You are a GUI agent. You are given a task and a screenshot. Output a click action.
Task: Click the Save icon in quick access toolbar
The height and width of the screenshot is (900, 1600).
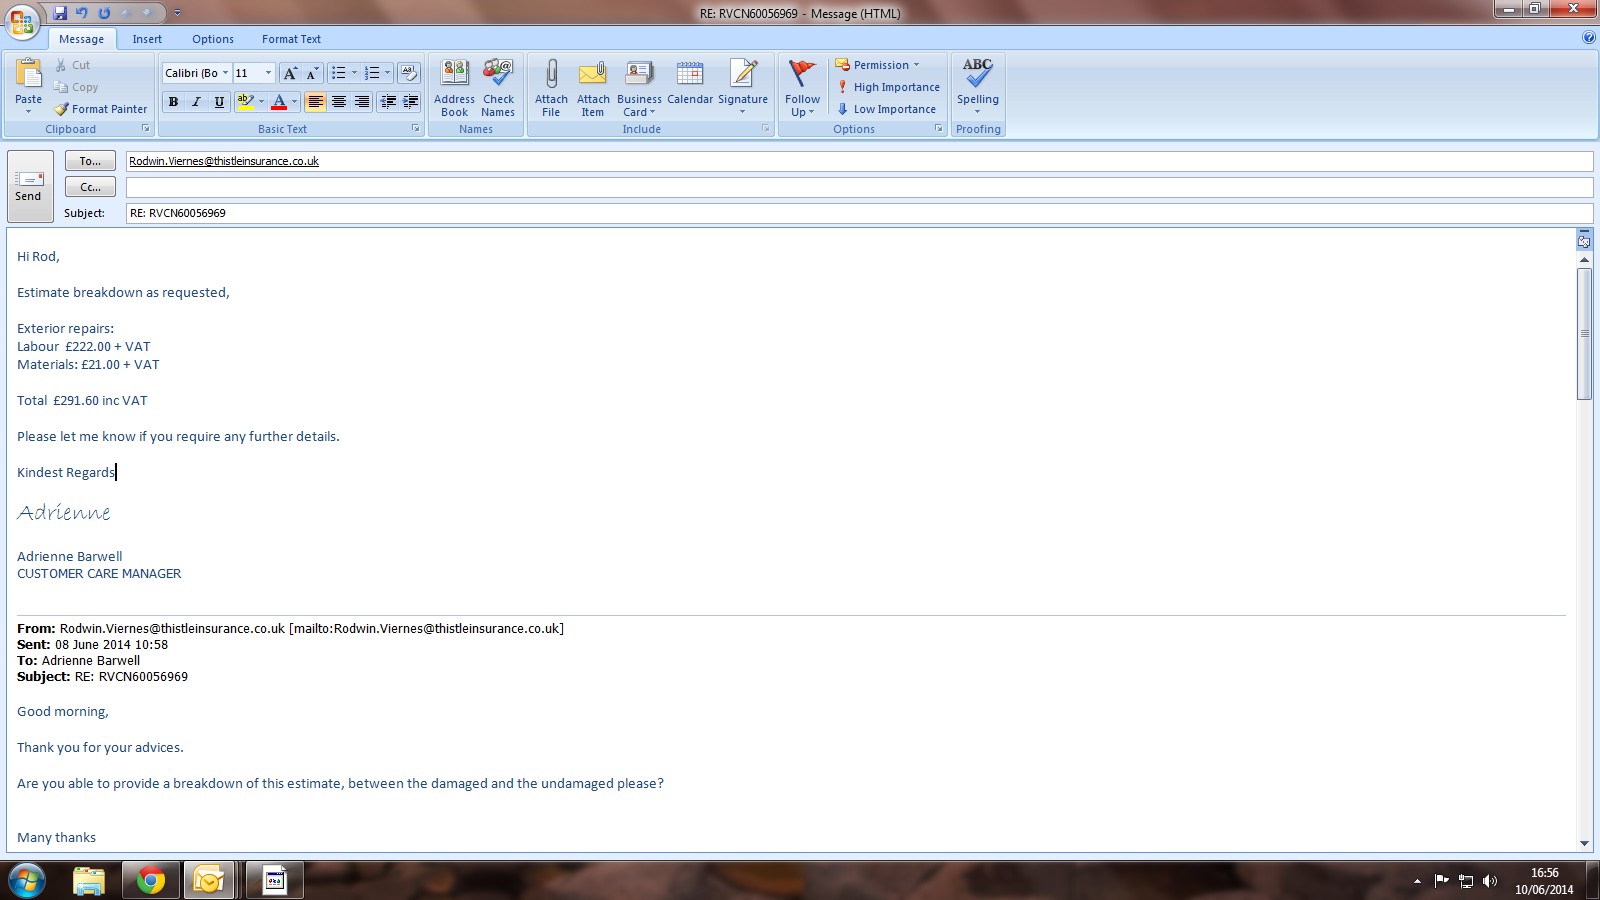60,13
